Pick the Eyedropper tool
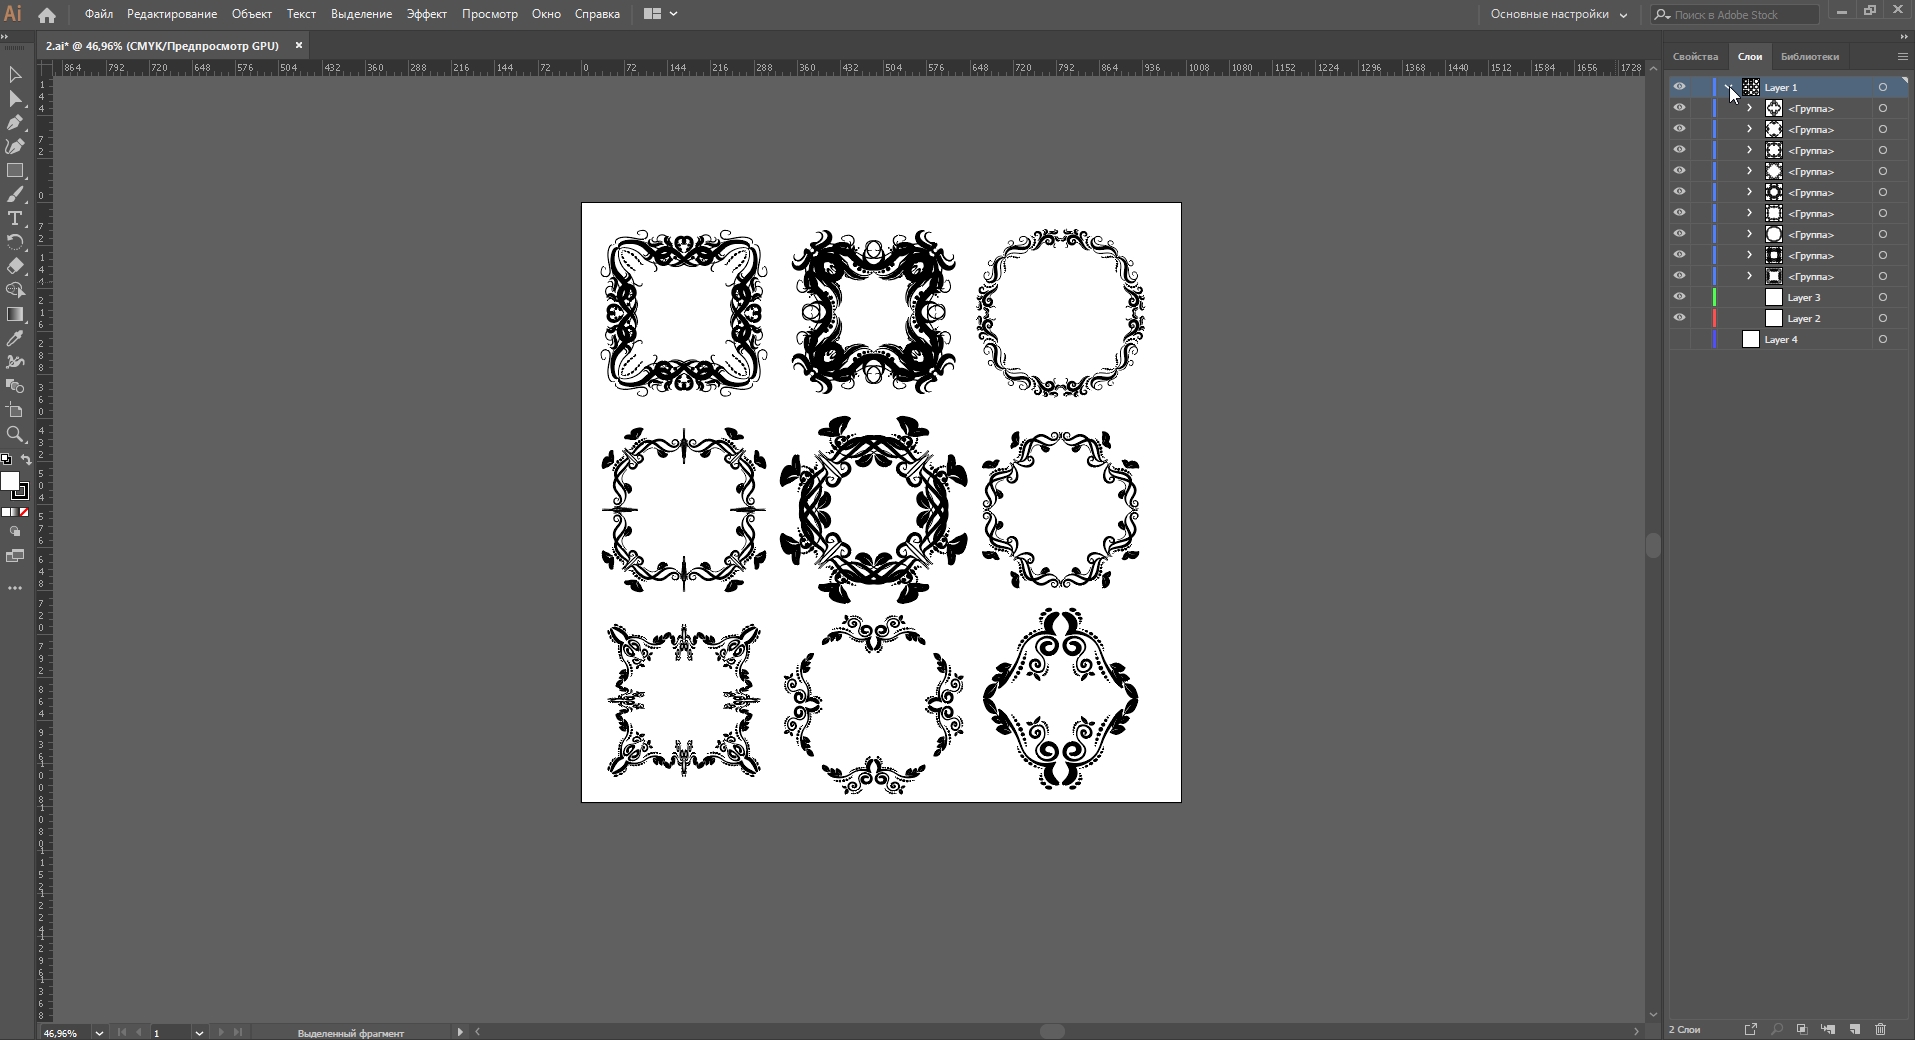This screenshot has width=1915, height=1040. pyautogui.click(x=15, y=339)
